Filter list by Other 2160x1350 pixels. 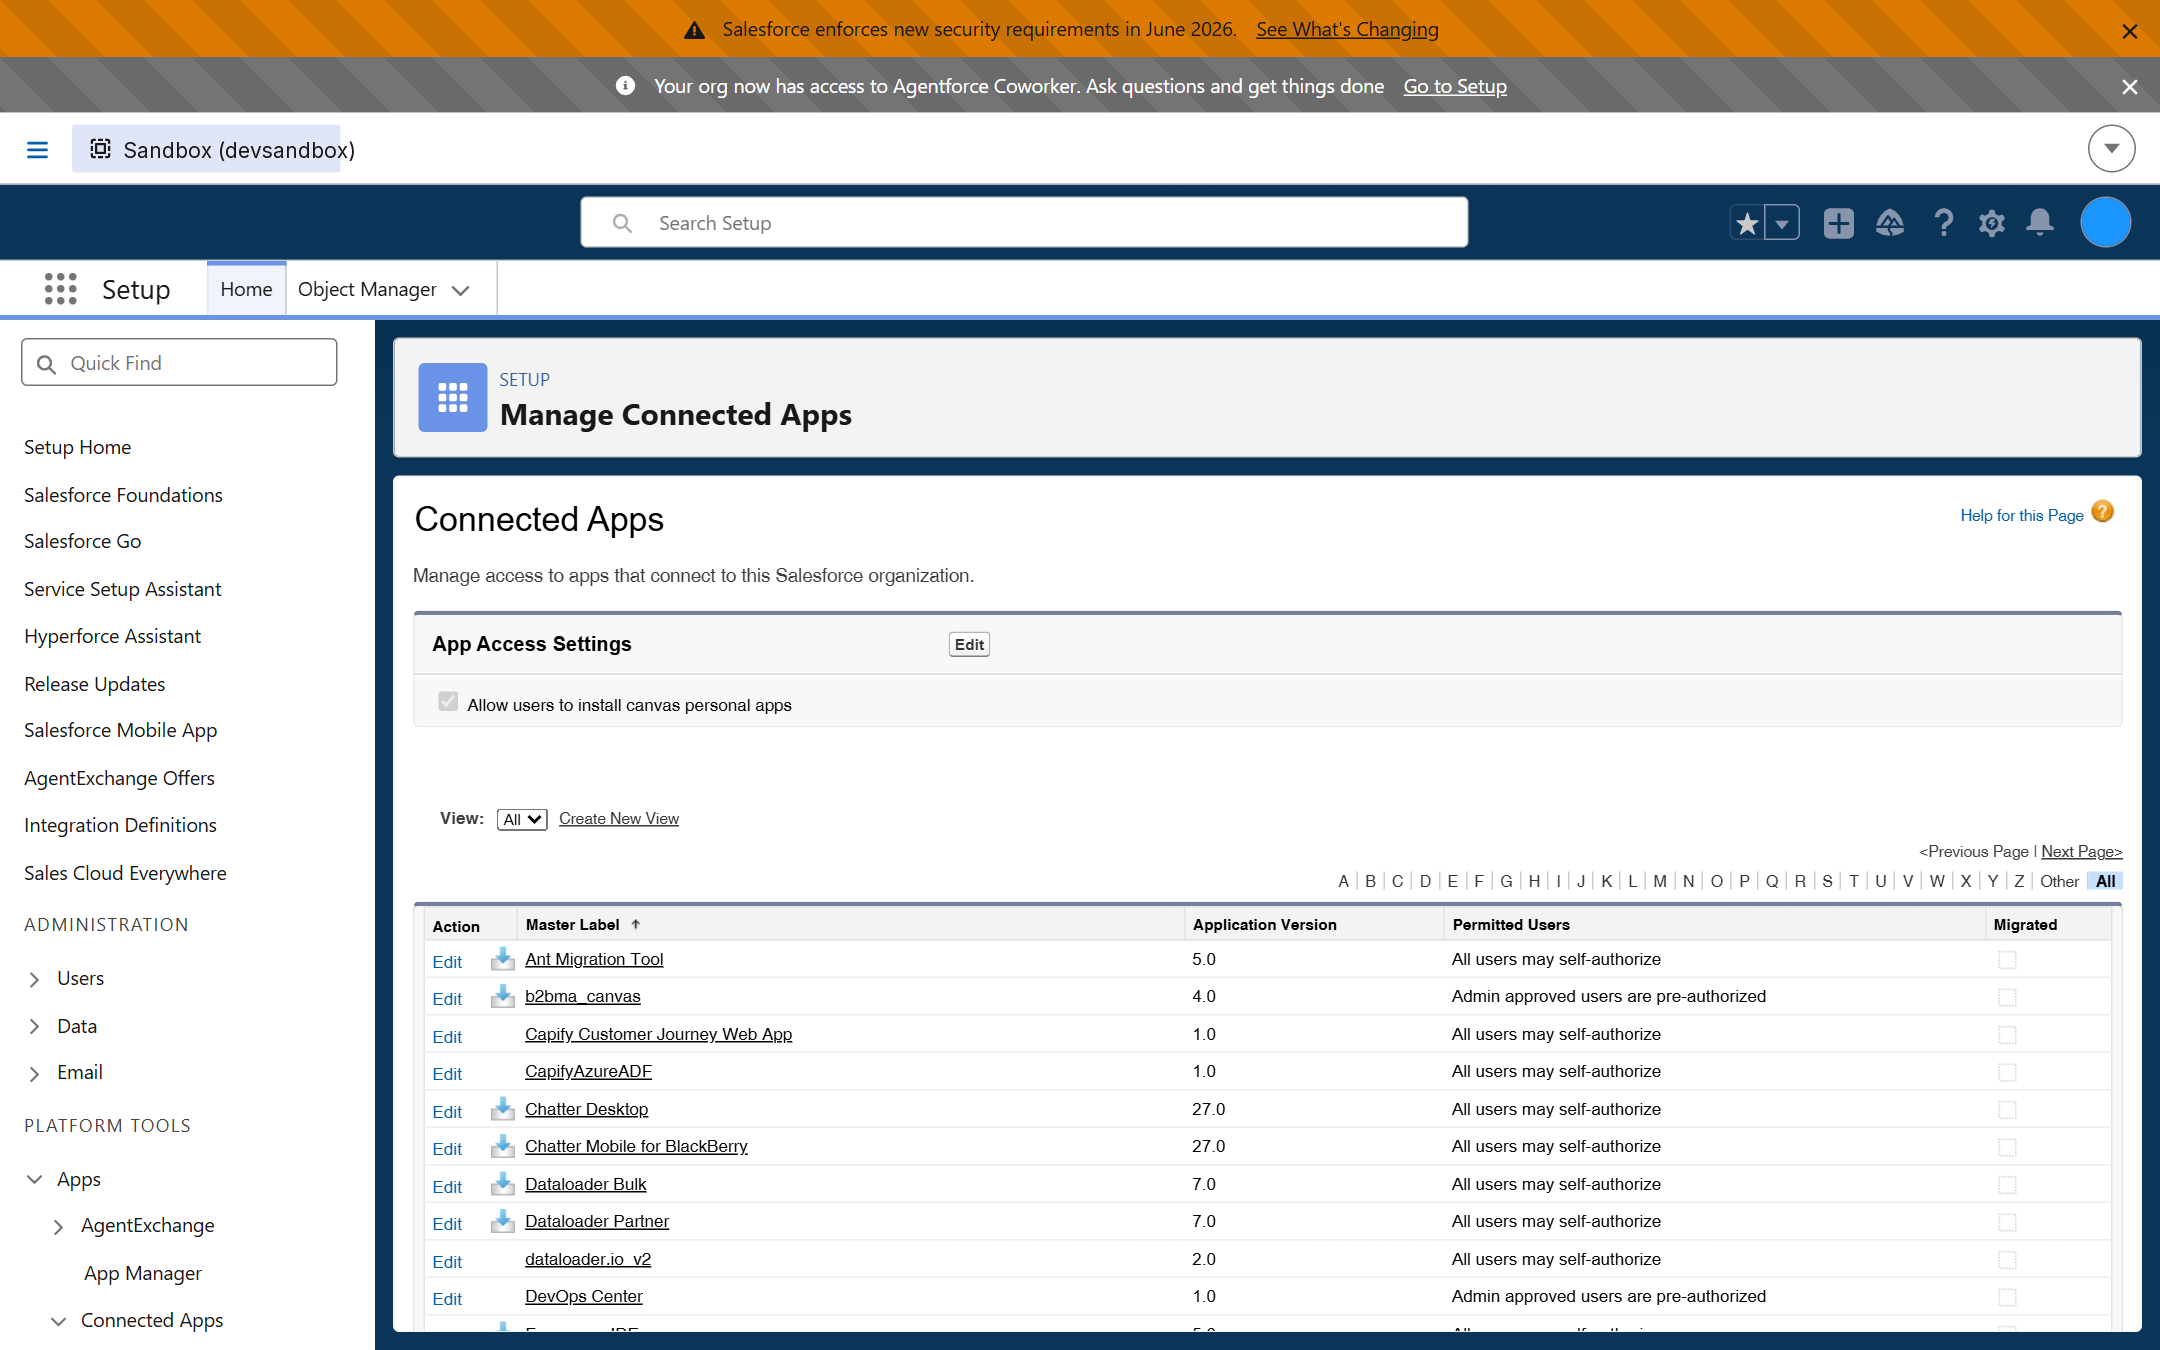pyautogui.click(x=2059, y=881)
